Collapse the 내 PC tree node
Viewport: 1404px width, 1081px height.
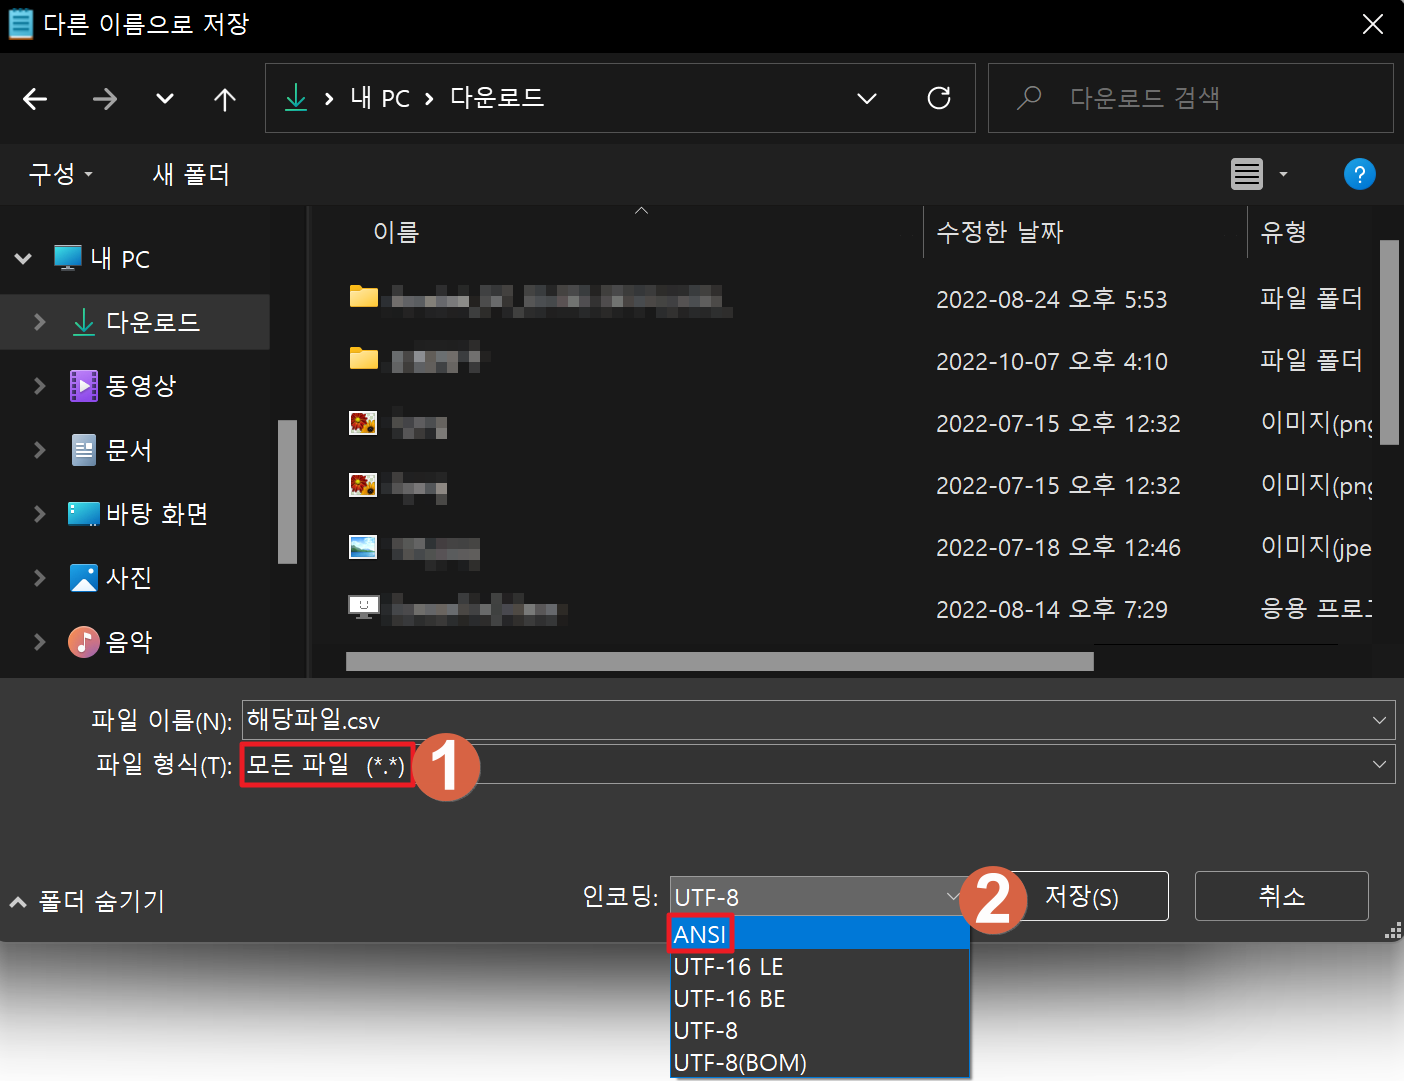point(23,259)
